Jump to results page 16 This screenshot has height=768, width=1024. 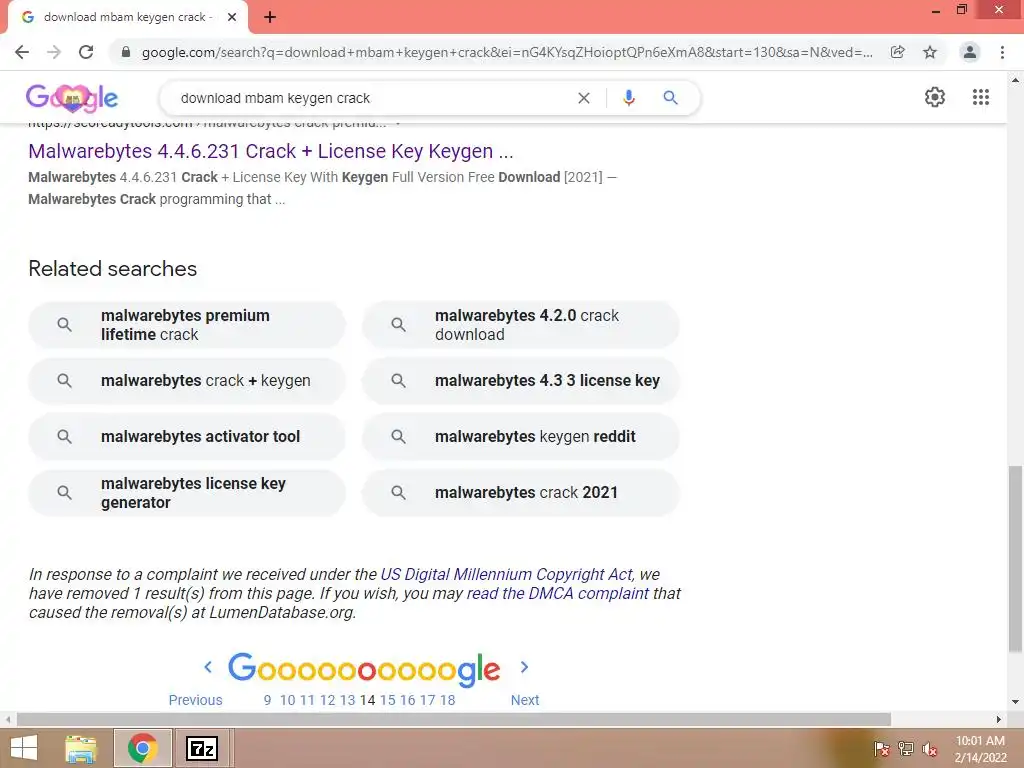click(408, 700)
